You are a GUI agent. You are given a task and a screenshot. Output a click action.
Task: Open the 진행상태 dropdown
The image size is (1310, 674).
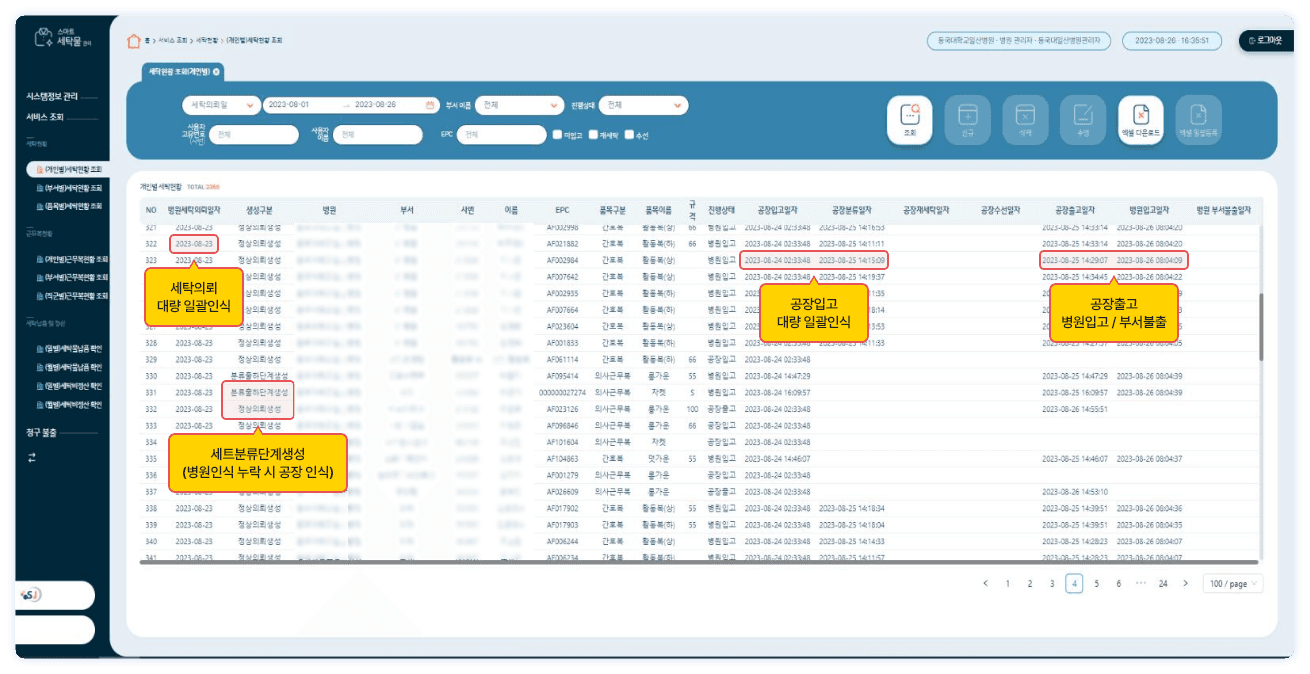(644, 105)
